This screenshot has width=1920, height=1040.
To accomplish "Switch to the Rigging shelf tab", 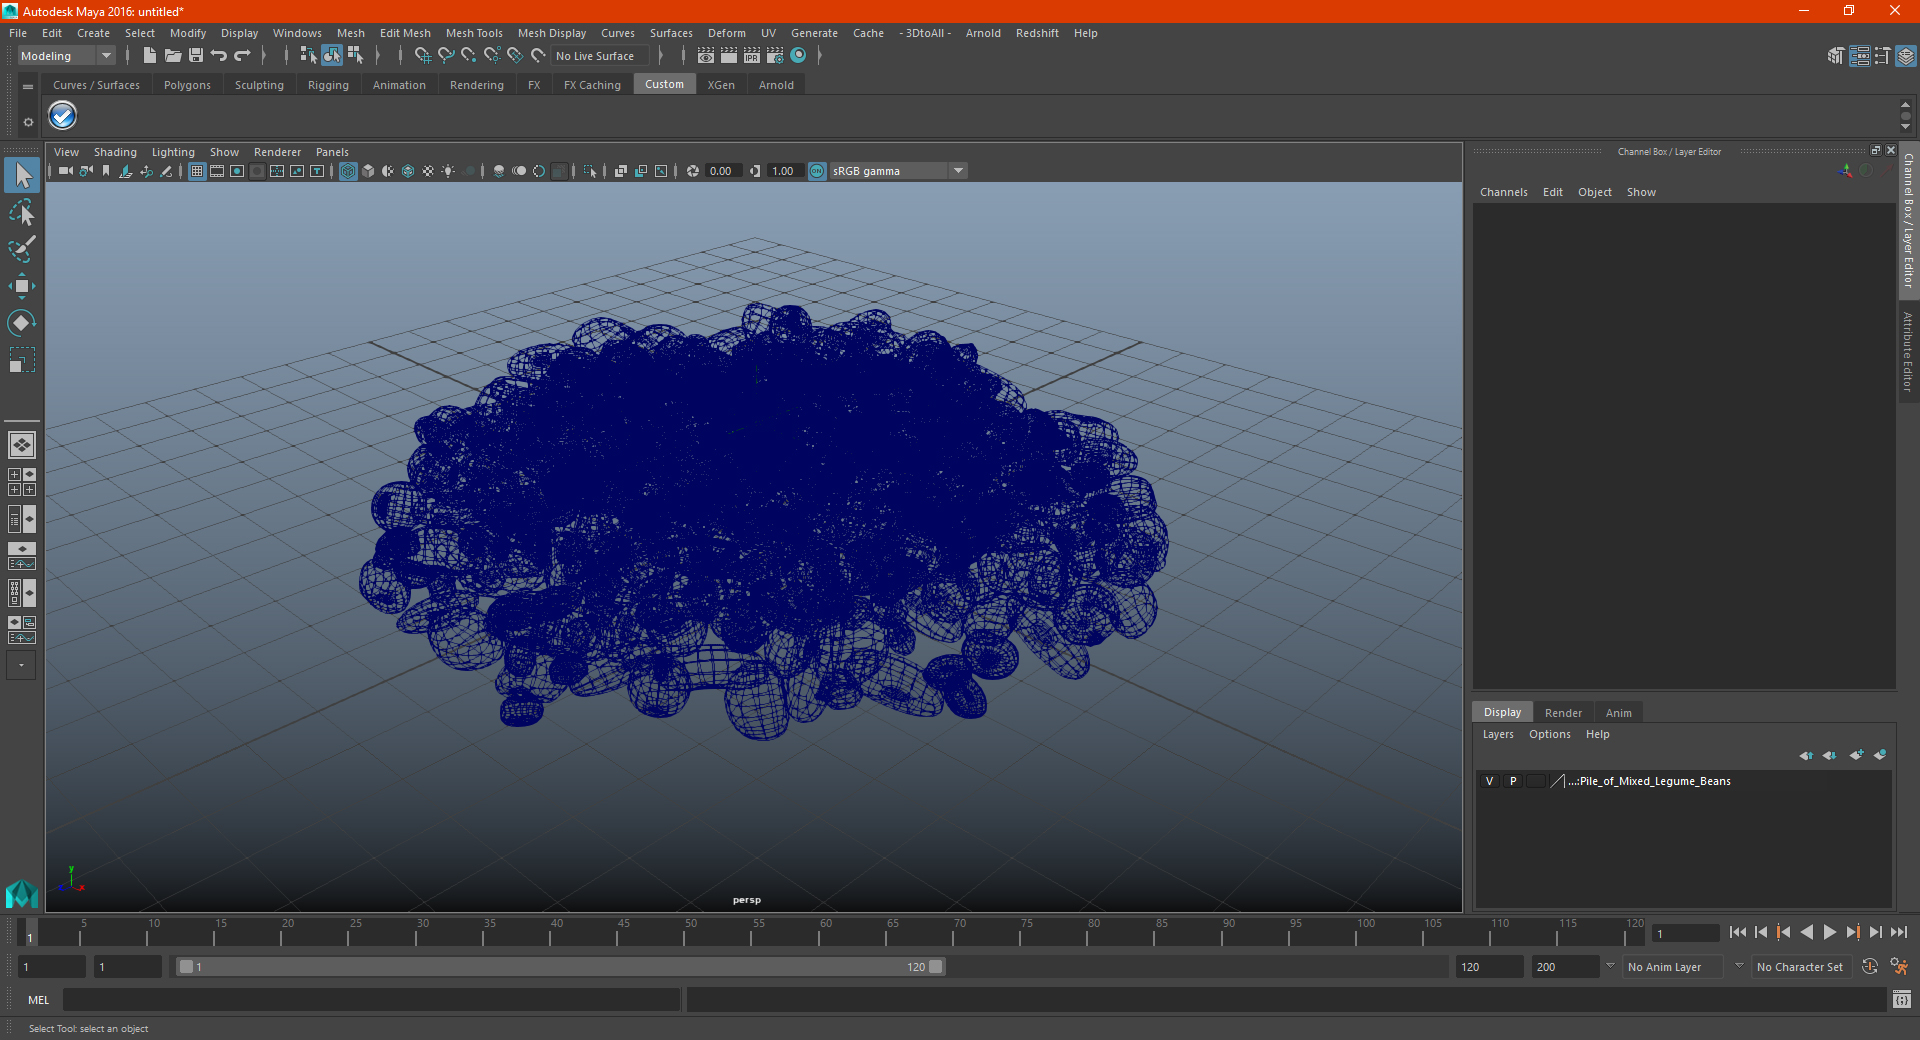I will (328, 85).
